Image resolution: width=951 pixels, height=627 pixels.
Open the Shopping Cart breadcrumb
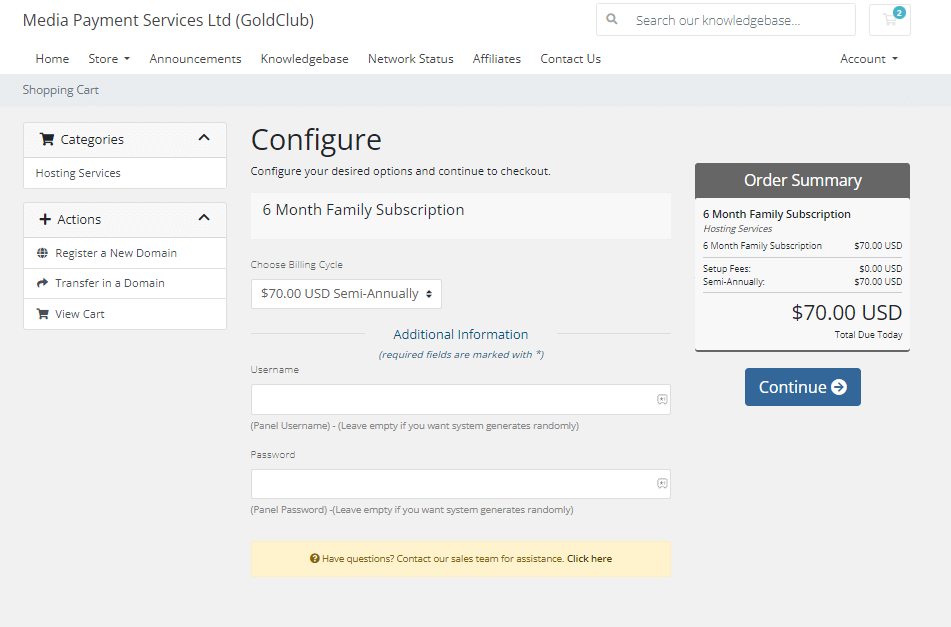pyautogui.click(x=61, y=90)
